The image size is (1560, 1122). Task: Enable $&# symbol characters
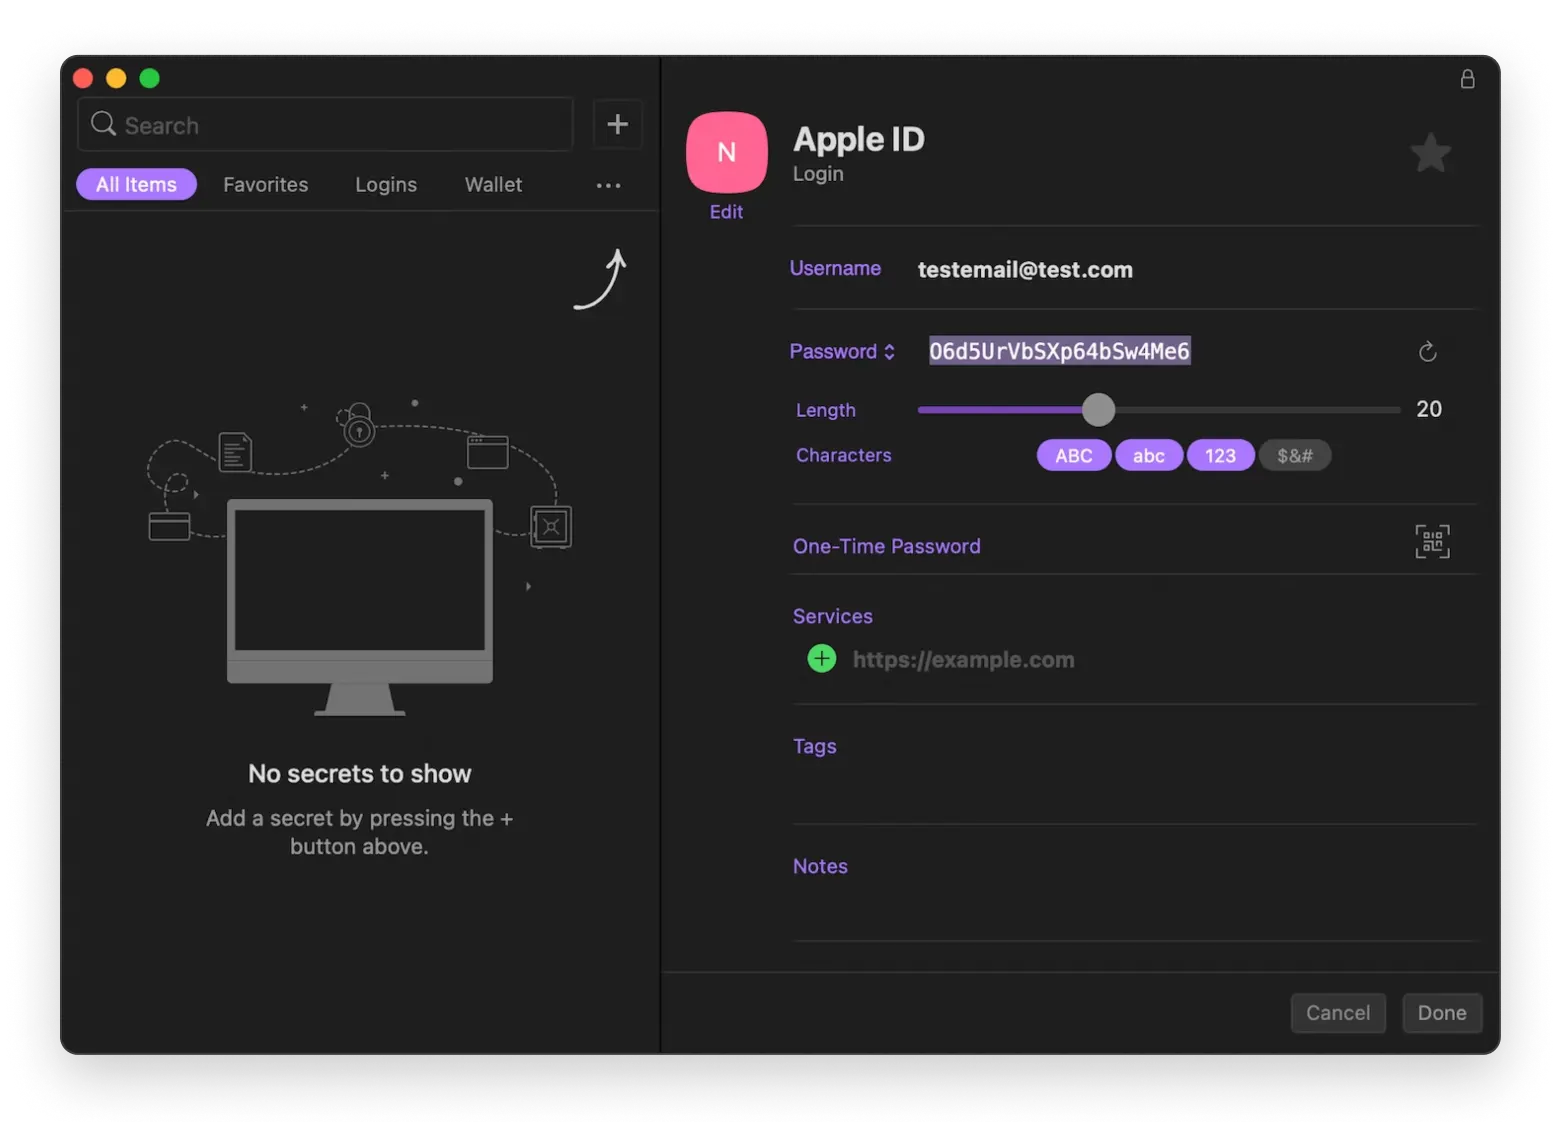1294,456
